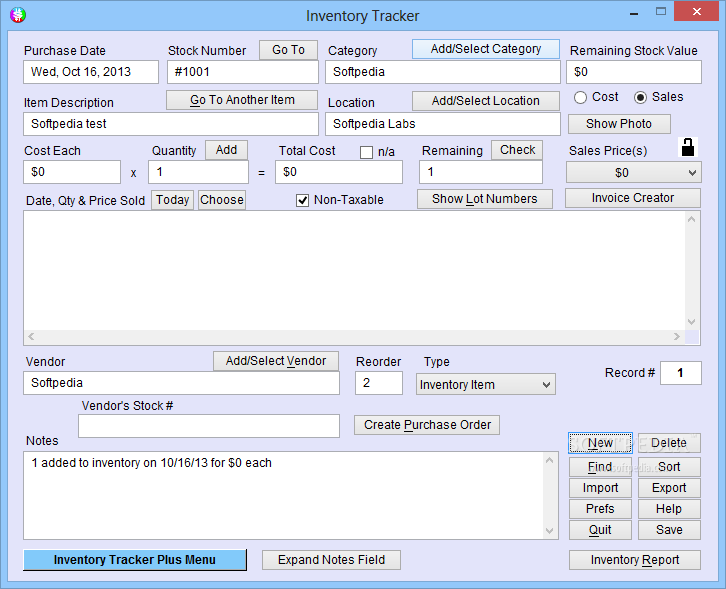Click the Add button beside Quantity

pos(226,150)
